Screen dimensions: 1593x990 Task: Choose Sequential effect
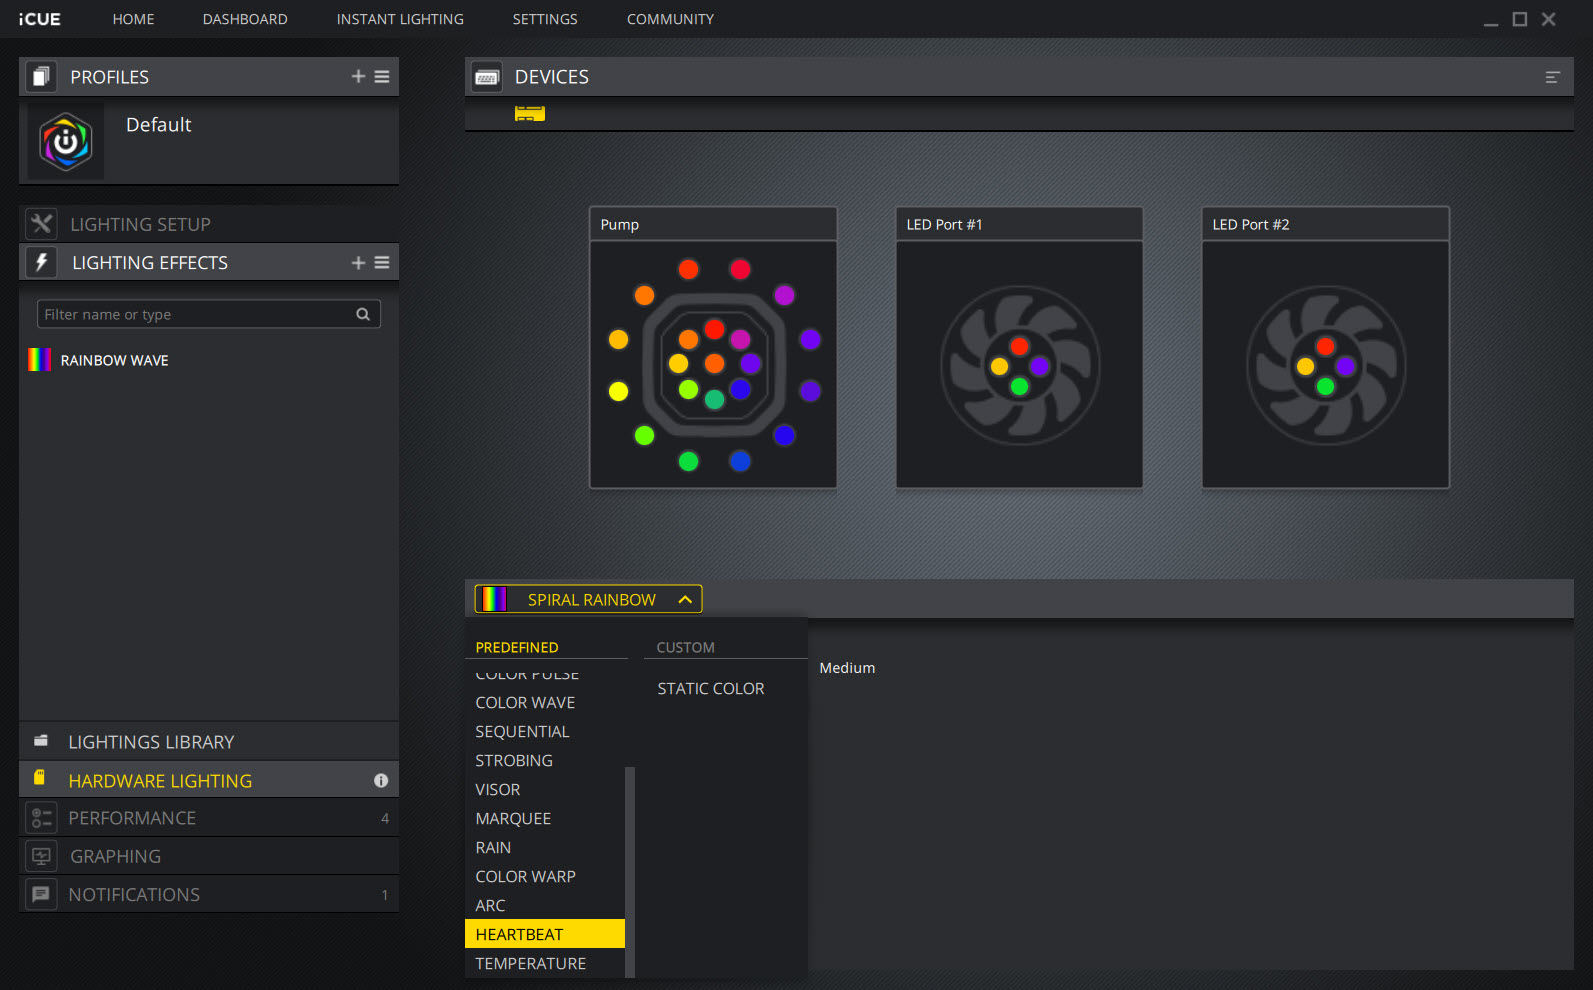(x=545, y=732)
